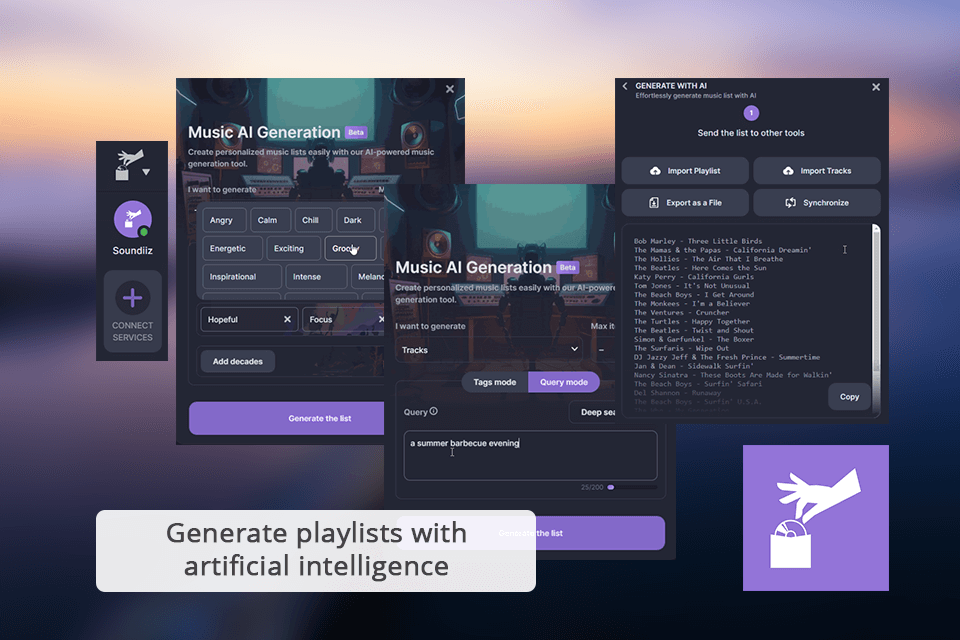This screenshot has height=640, width=960.
Task: Click the cloud icon on Import Playlist
Action: 655,171
